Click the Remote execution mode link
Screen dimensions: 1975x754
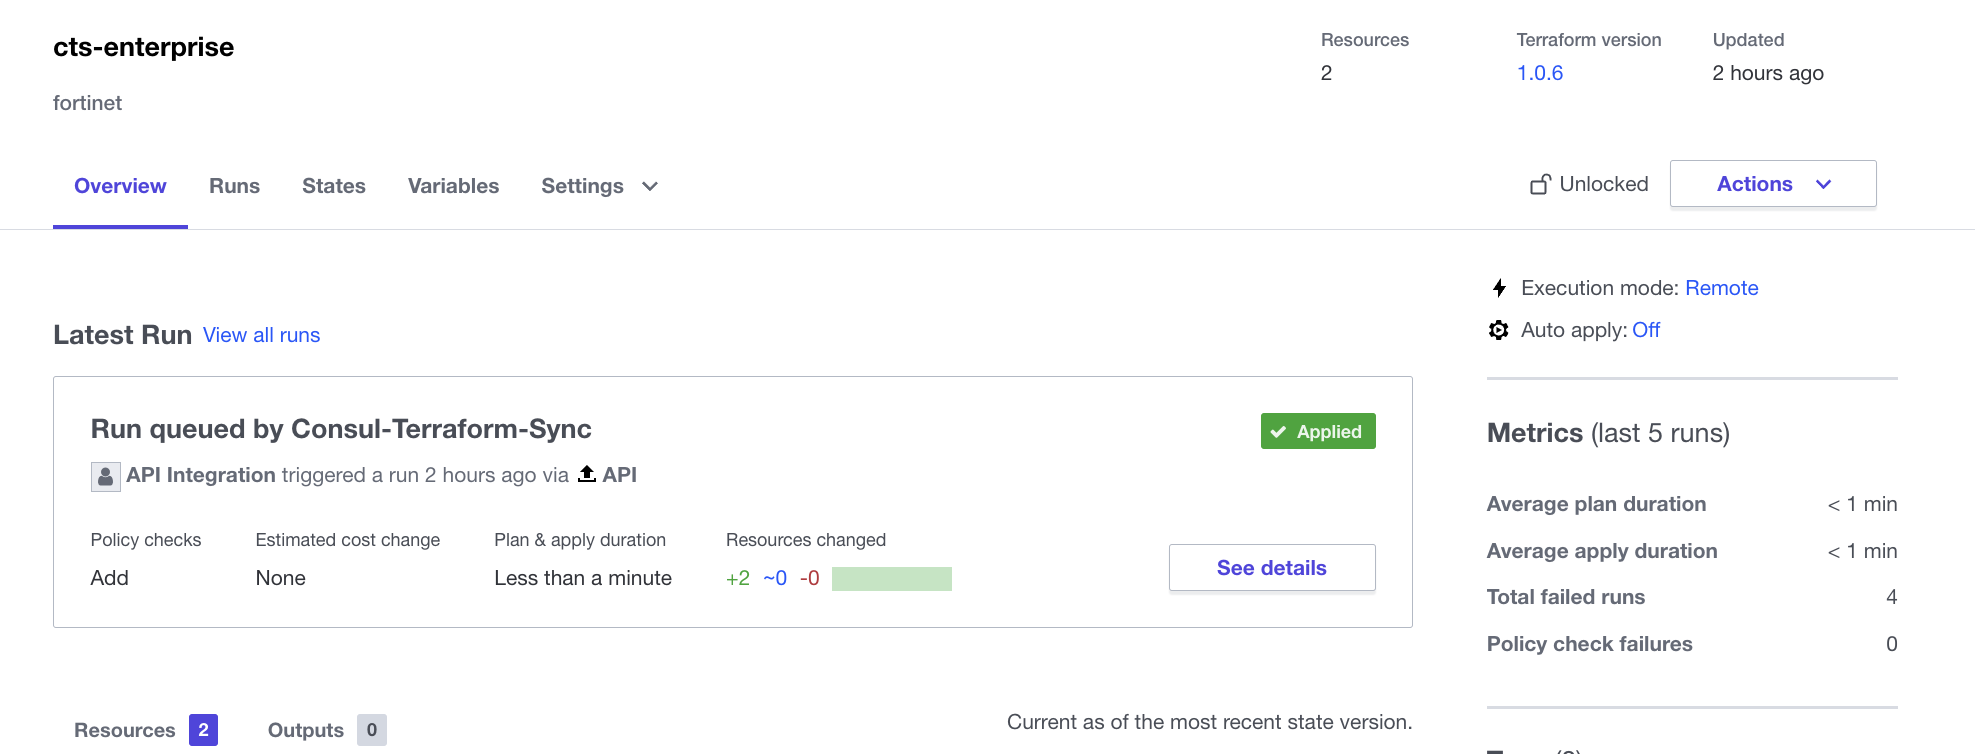click(x=1721, y=288)
